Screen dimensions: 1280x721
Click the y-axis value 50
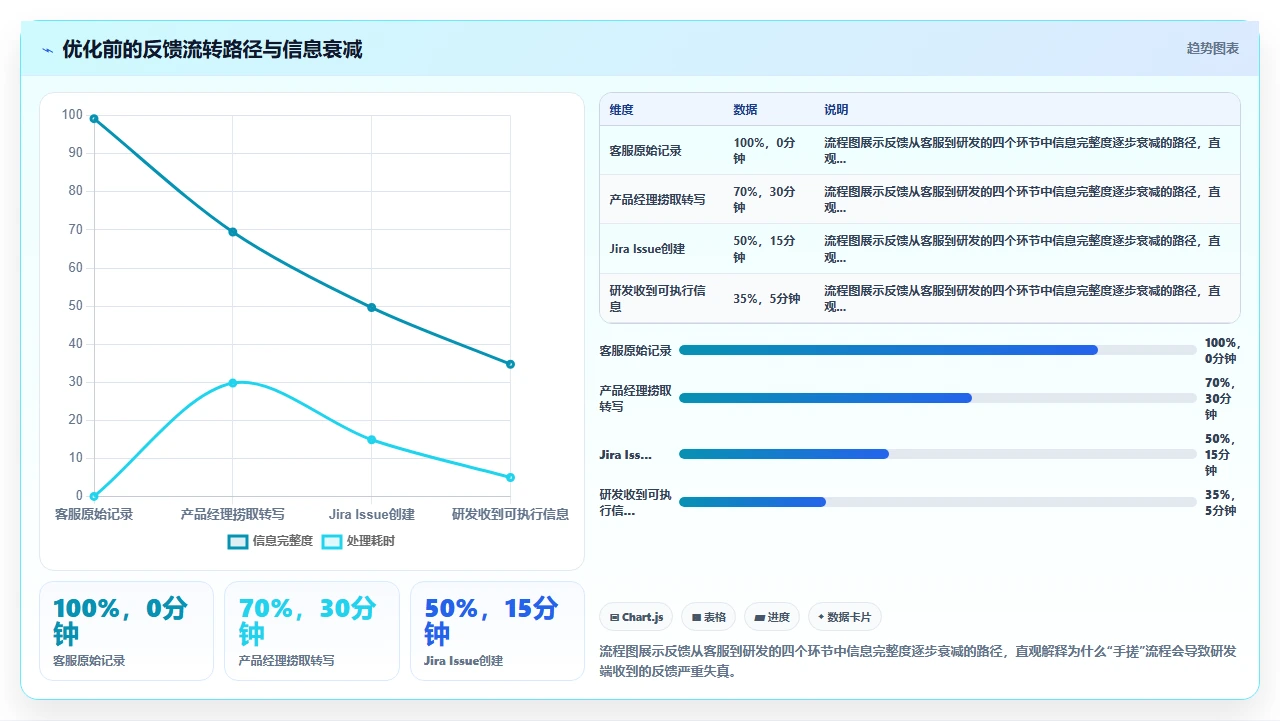(x=76, y=306)
